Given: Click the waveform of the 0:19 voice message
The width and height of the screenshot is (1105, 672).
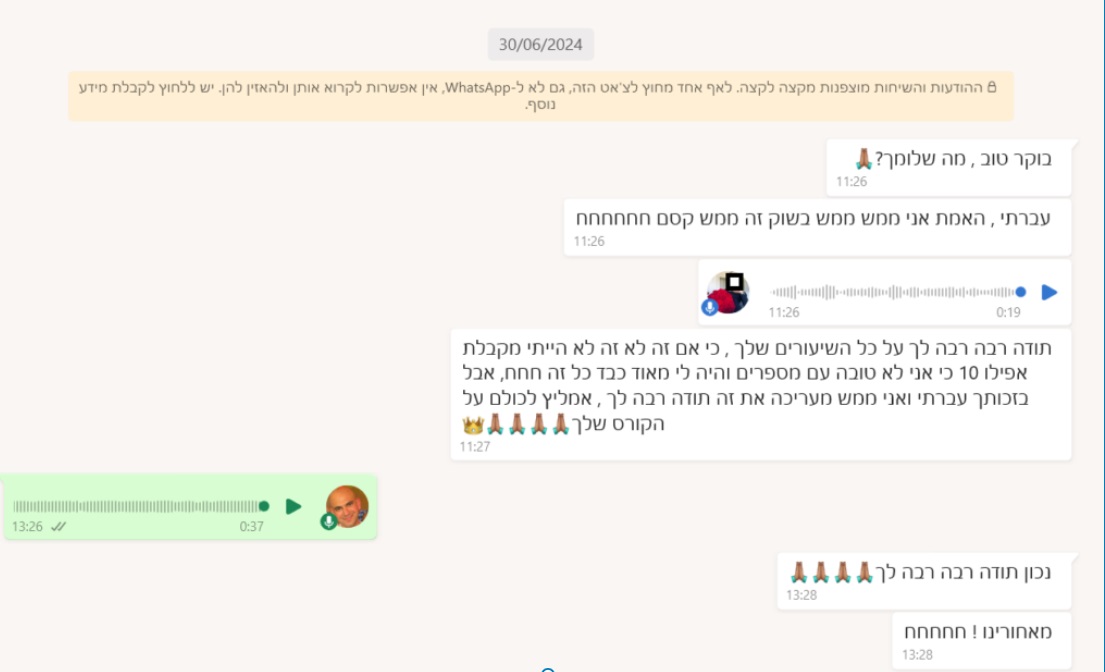Looking at the screenshot, I should (x=893, y=292).
